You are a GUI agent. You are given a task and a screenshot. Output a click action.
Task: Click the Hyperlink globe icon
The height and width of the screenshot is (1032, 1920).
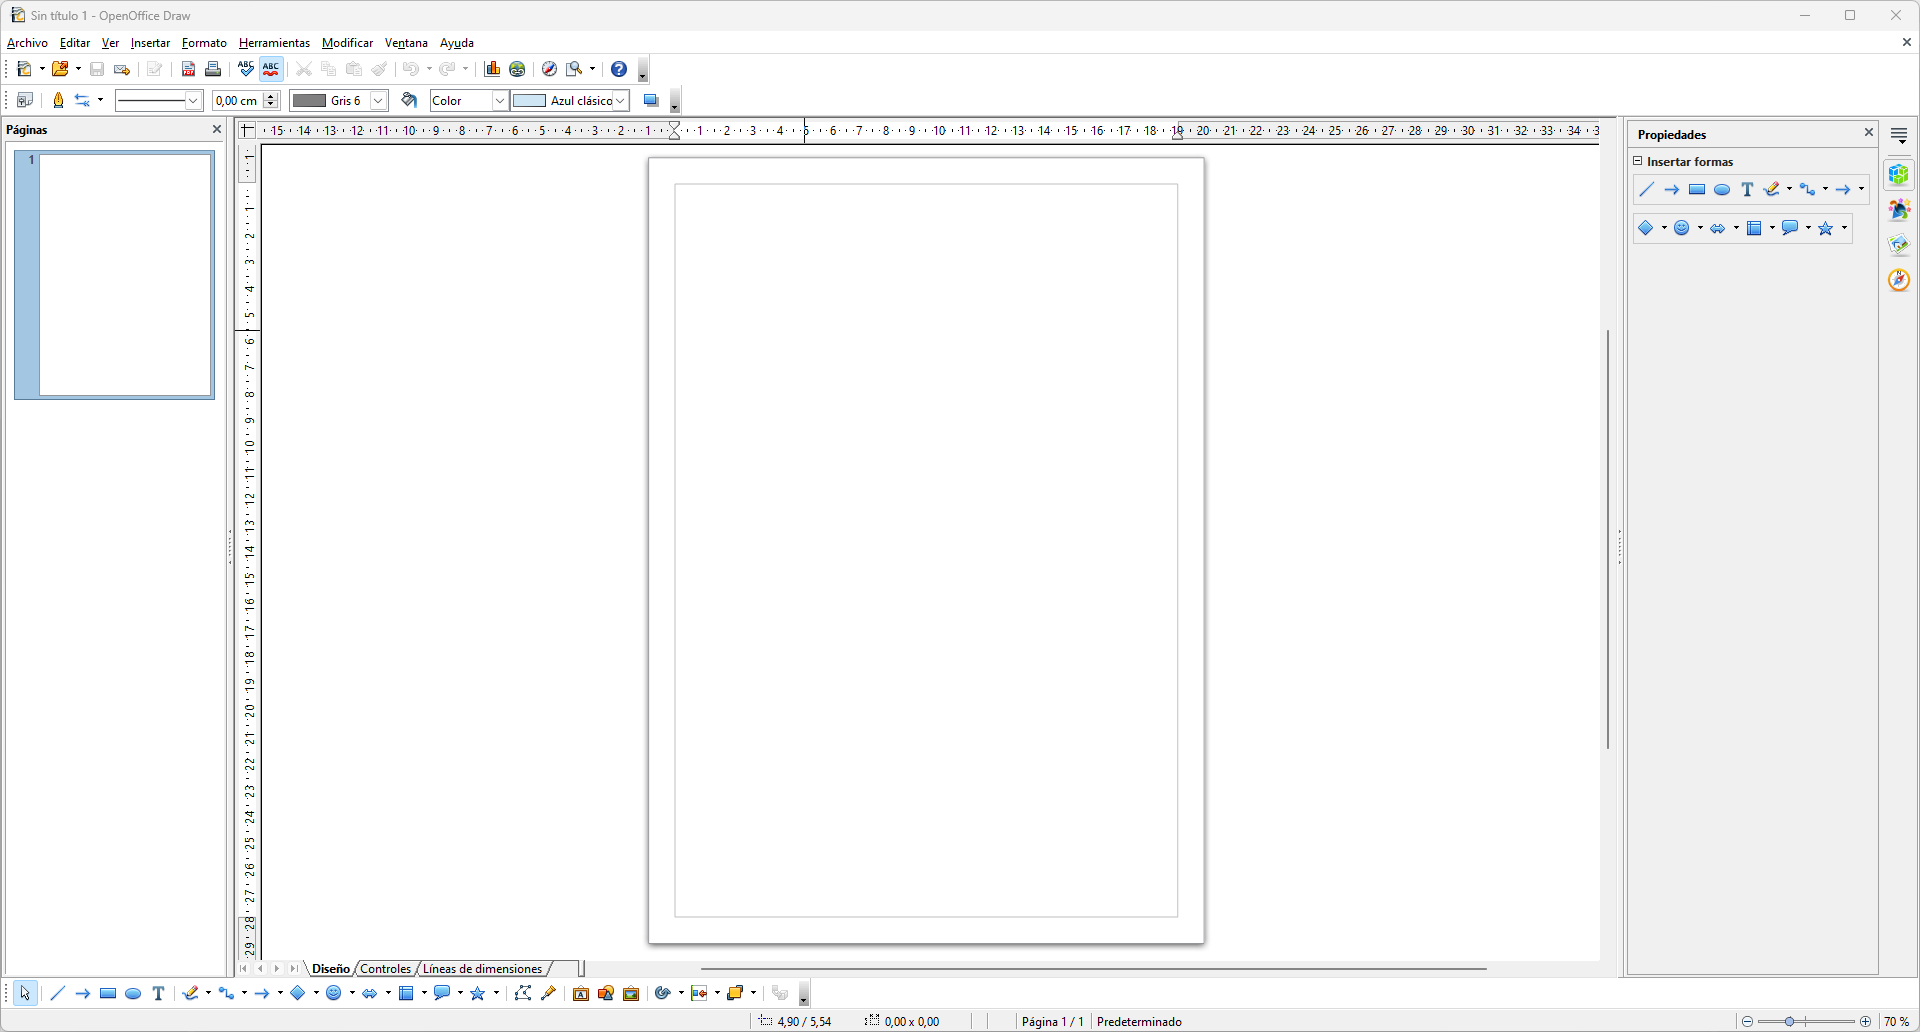point(517,69)
